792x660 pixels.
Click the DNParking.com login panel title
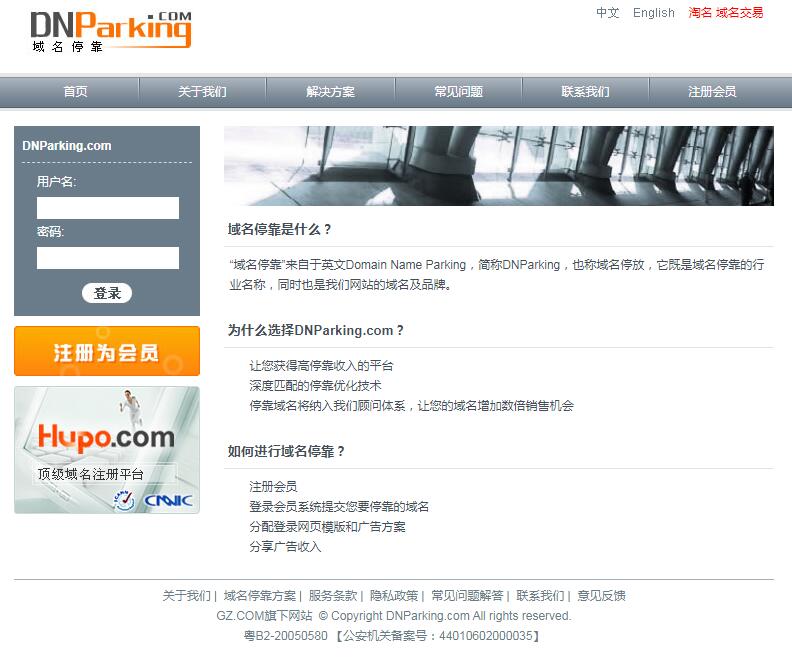click(x=67, y=146)
